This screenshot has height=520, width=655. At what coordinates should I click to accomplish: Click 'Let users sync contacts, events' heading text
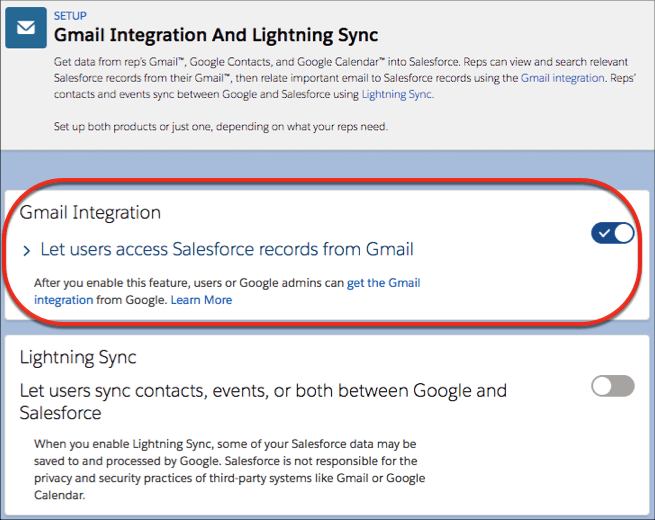click(263, 402)
